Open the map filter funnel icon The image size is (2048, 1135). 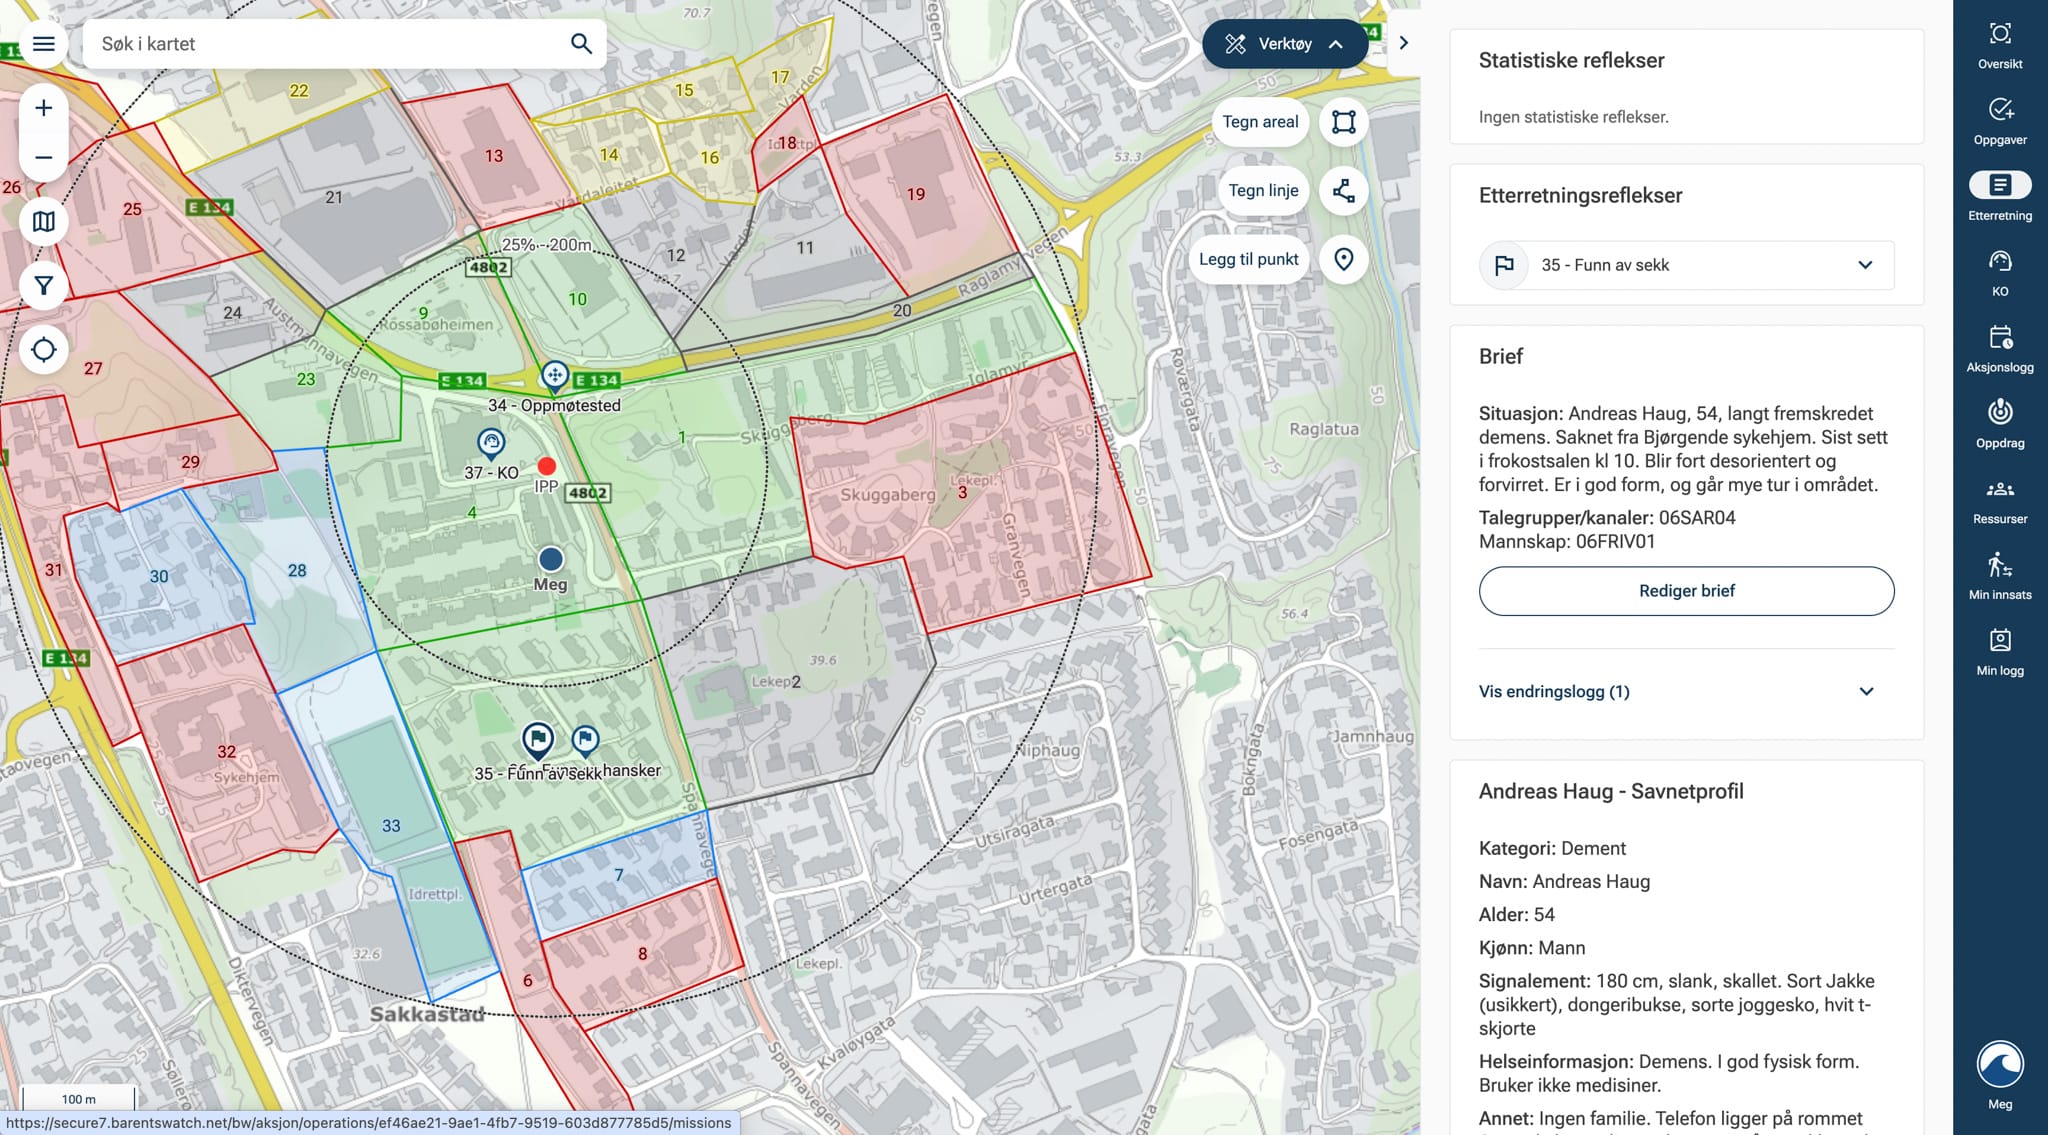43,286
